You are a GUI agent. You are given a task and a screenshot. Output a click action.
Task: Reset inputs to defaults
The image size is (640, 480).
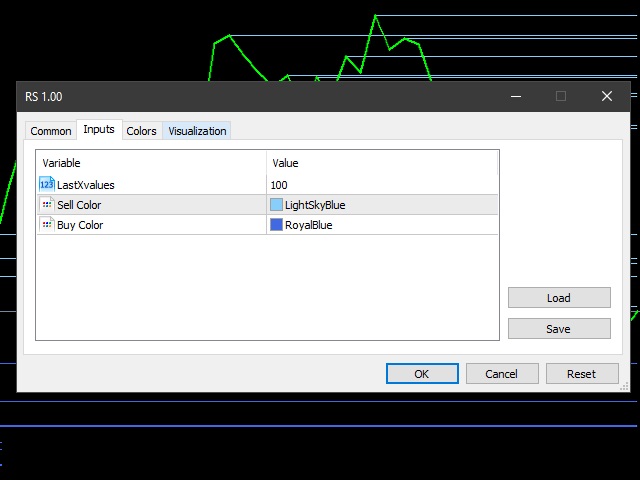tap(582, 373)
